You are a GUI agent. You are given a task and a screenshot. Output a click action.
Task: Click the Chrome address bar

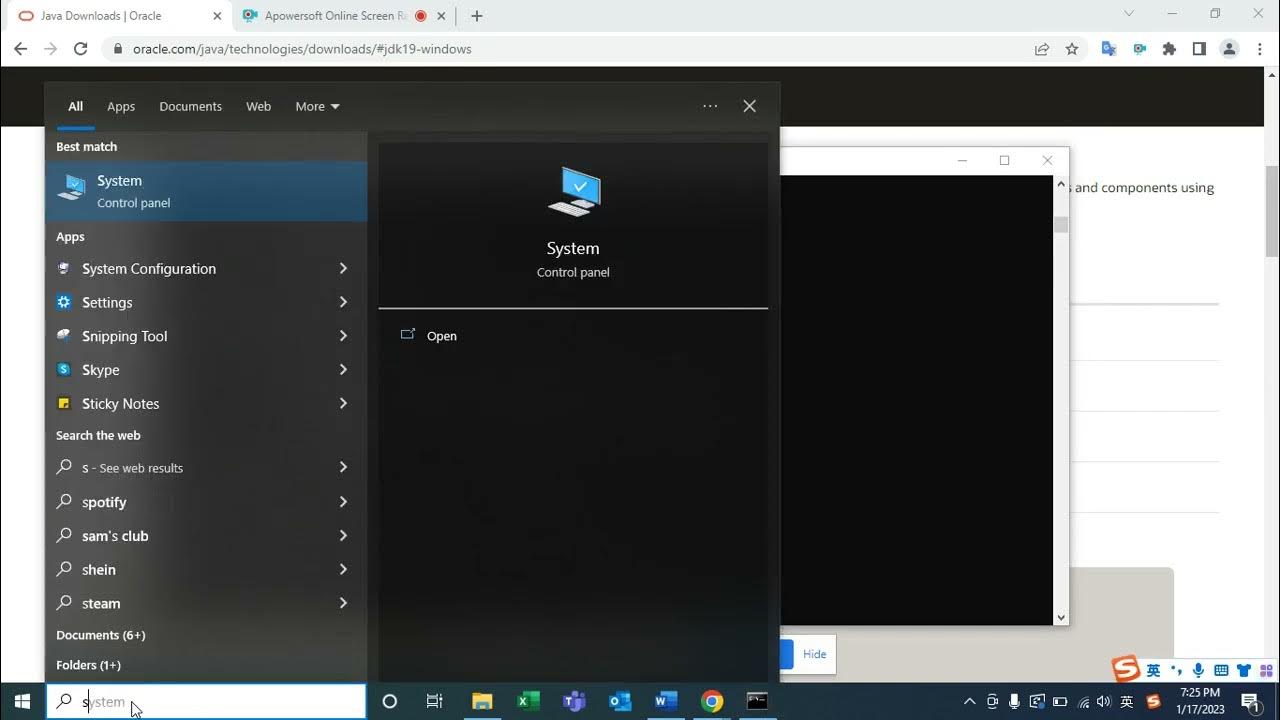click(x=570, y=49)
